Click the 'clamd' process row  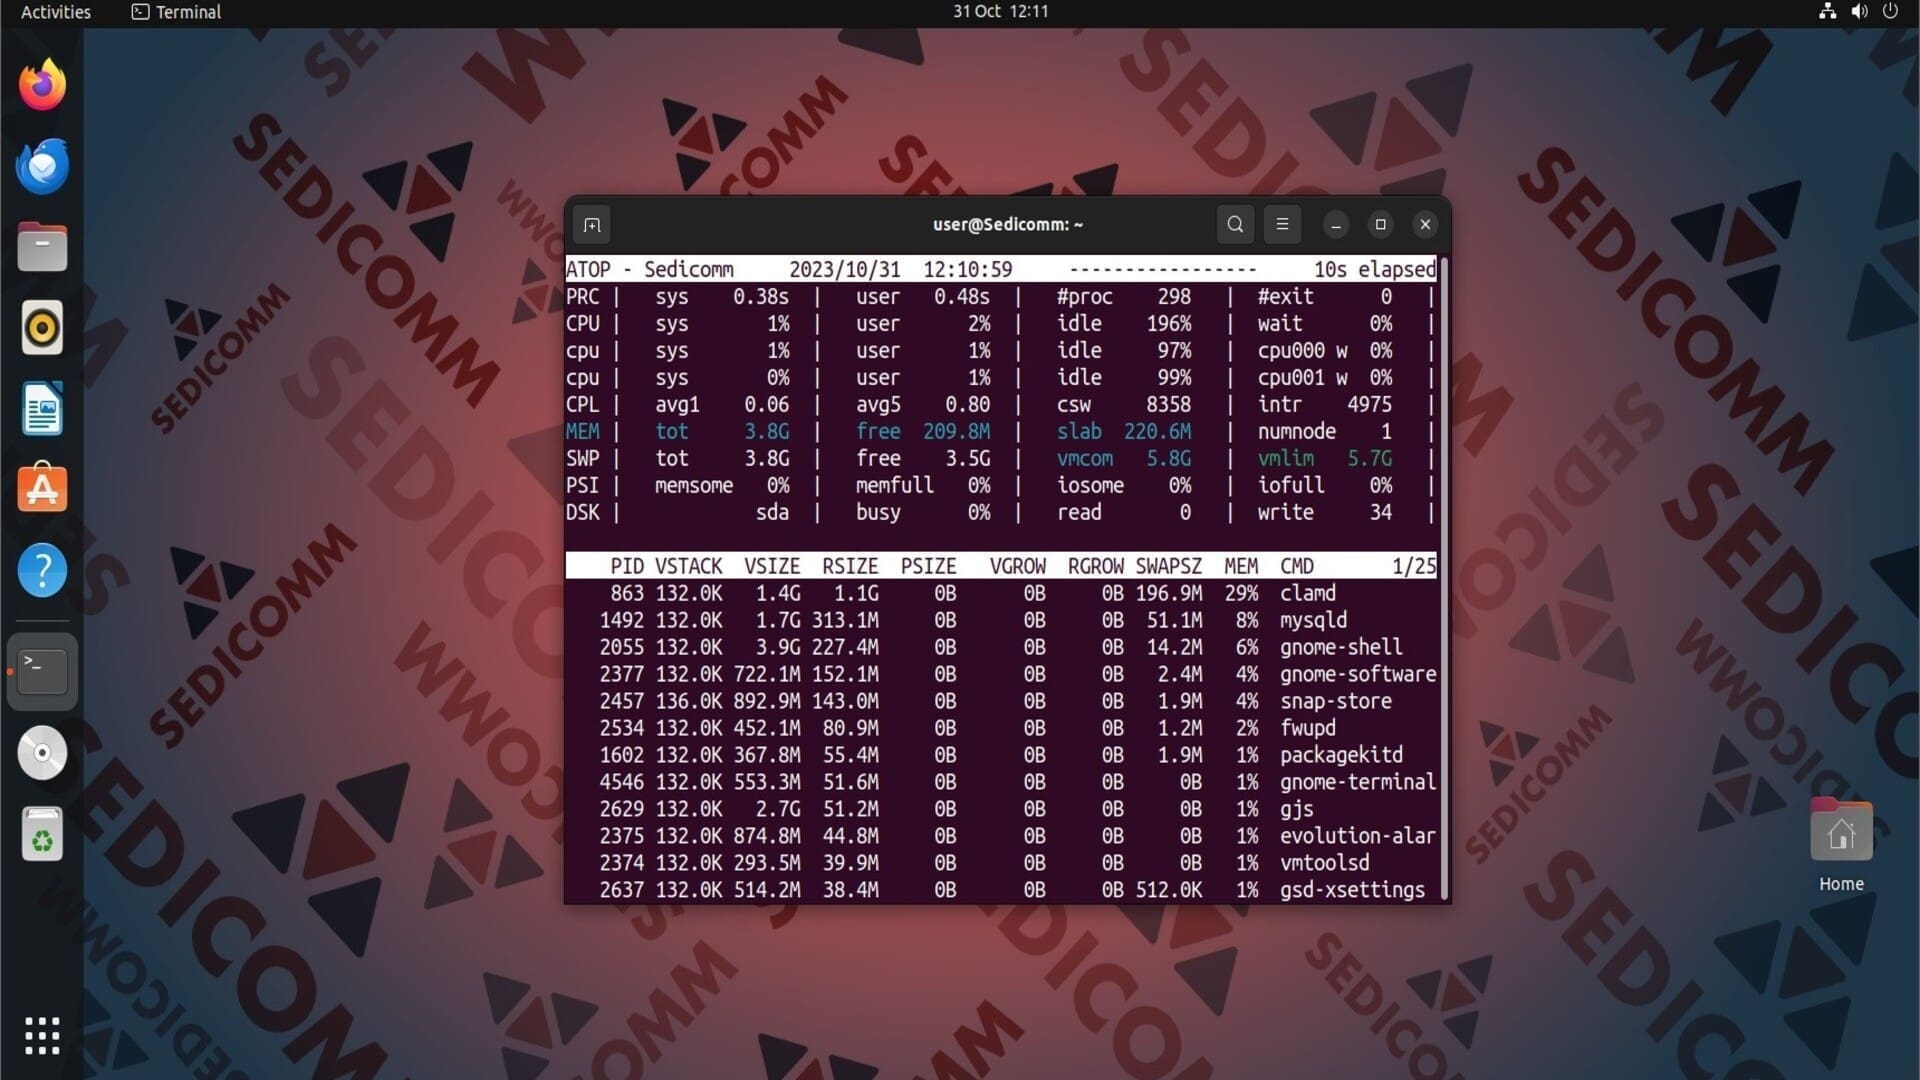pyautogui.click(x=1000, y=593)
